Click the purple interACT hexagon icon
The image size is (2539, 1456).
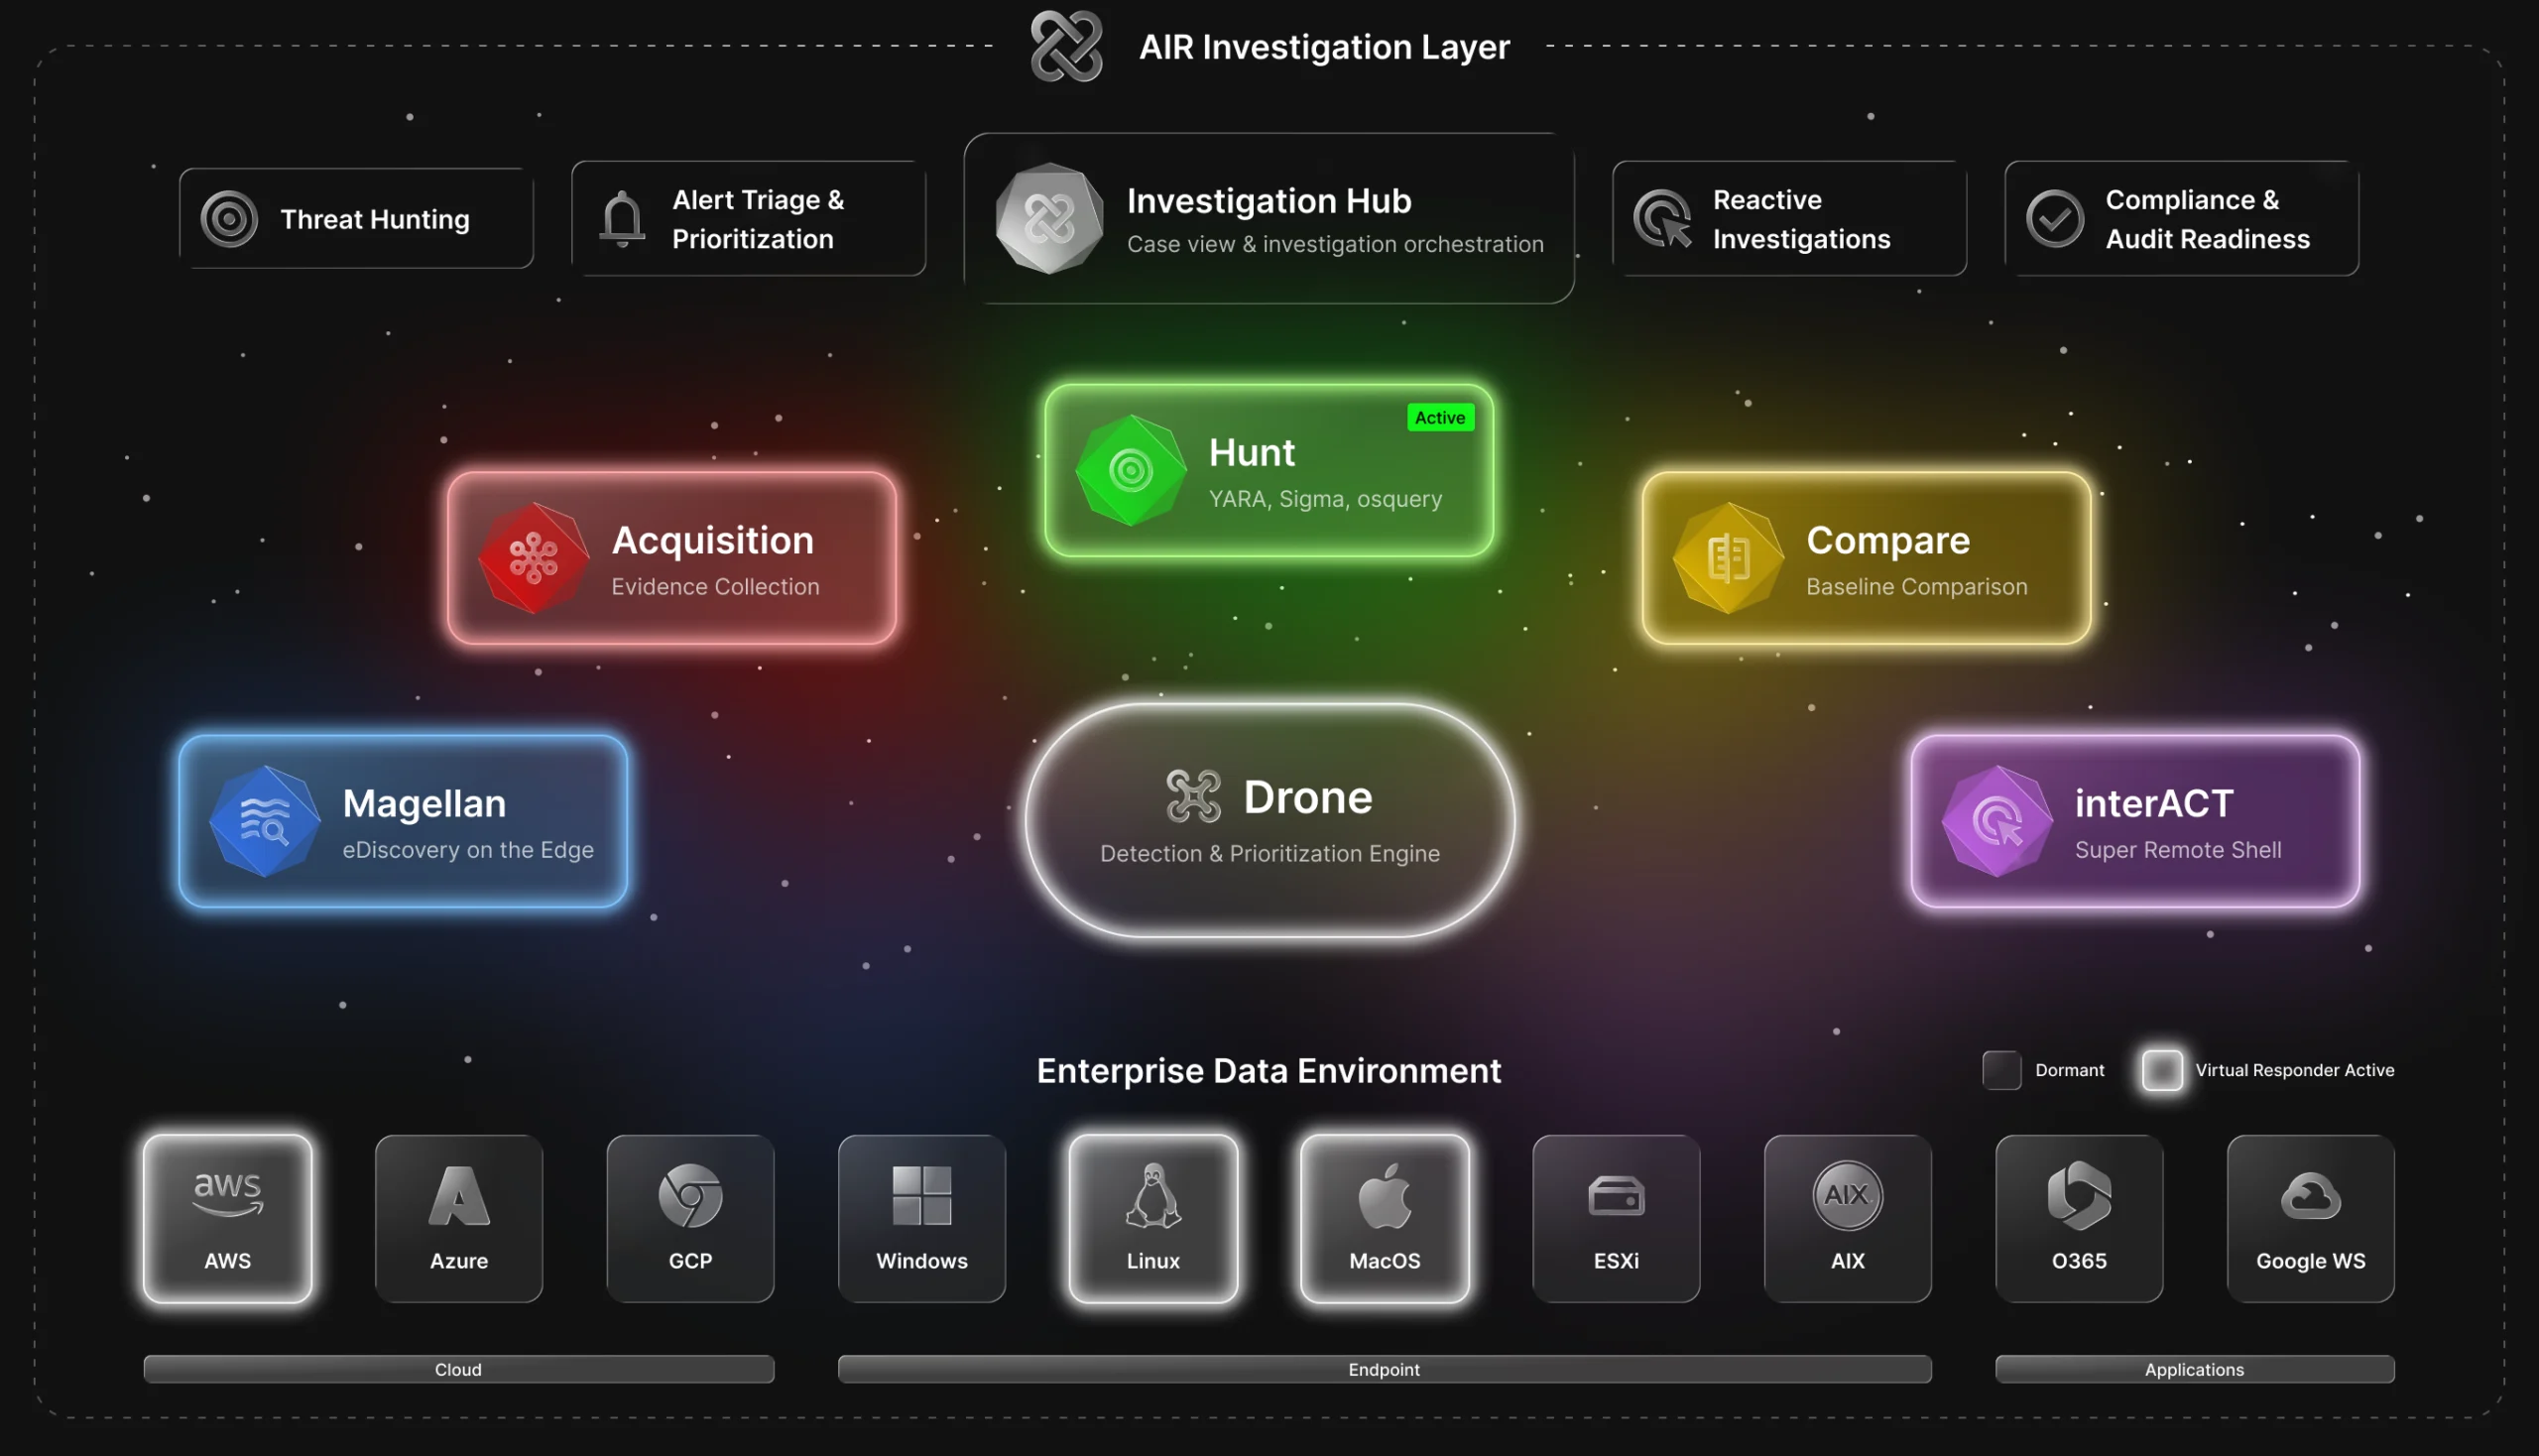click(x=1997, y=821)
